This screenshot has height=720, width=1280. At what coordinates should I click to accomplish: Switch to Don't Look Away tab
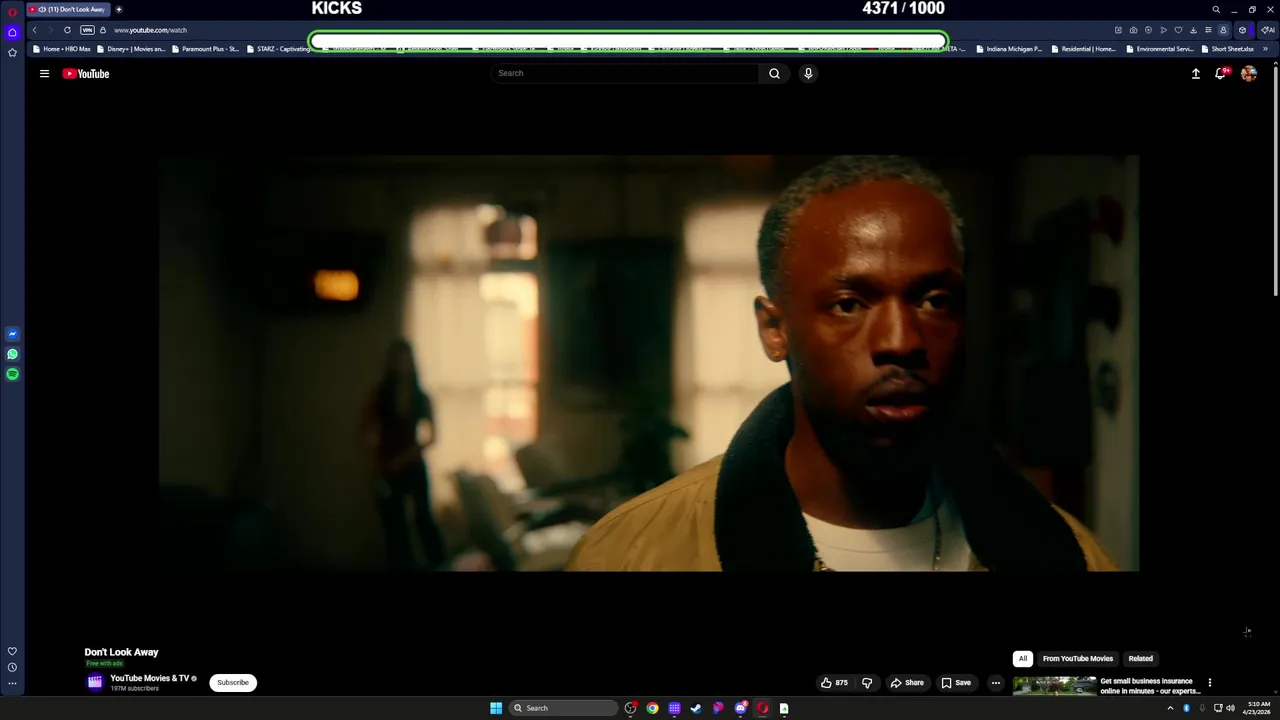click(x=68, y=9)
